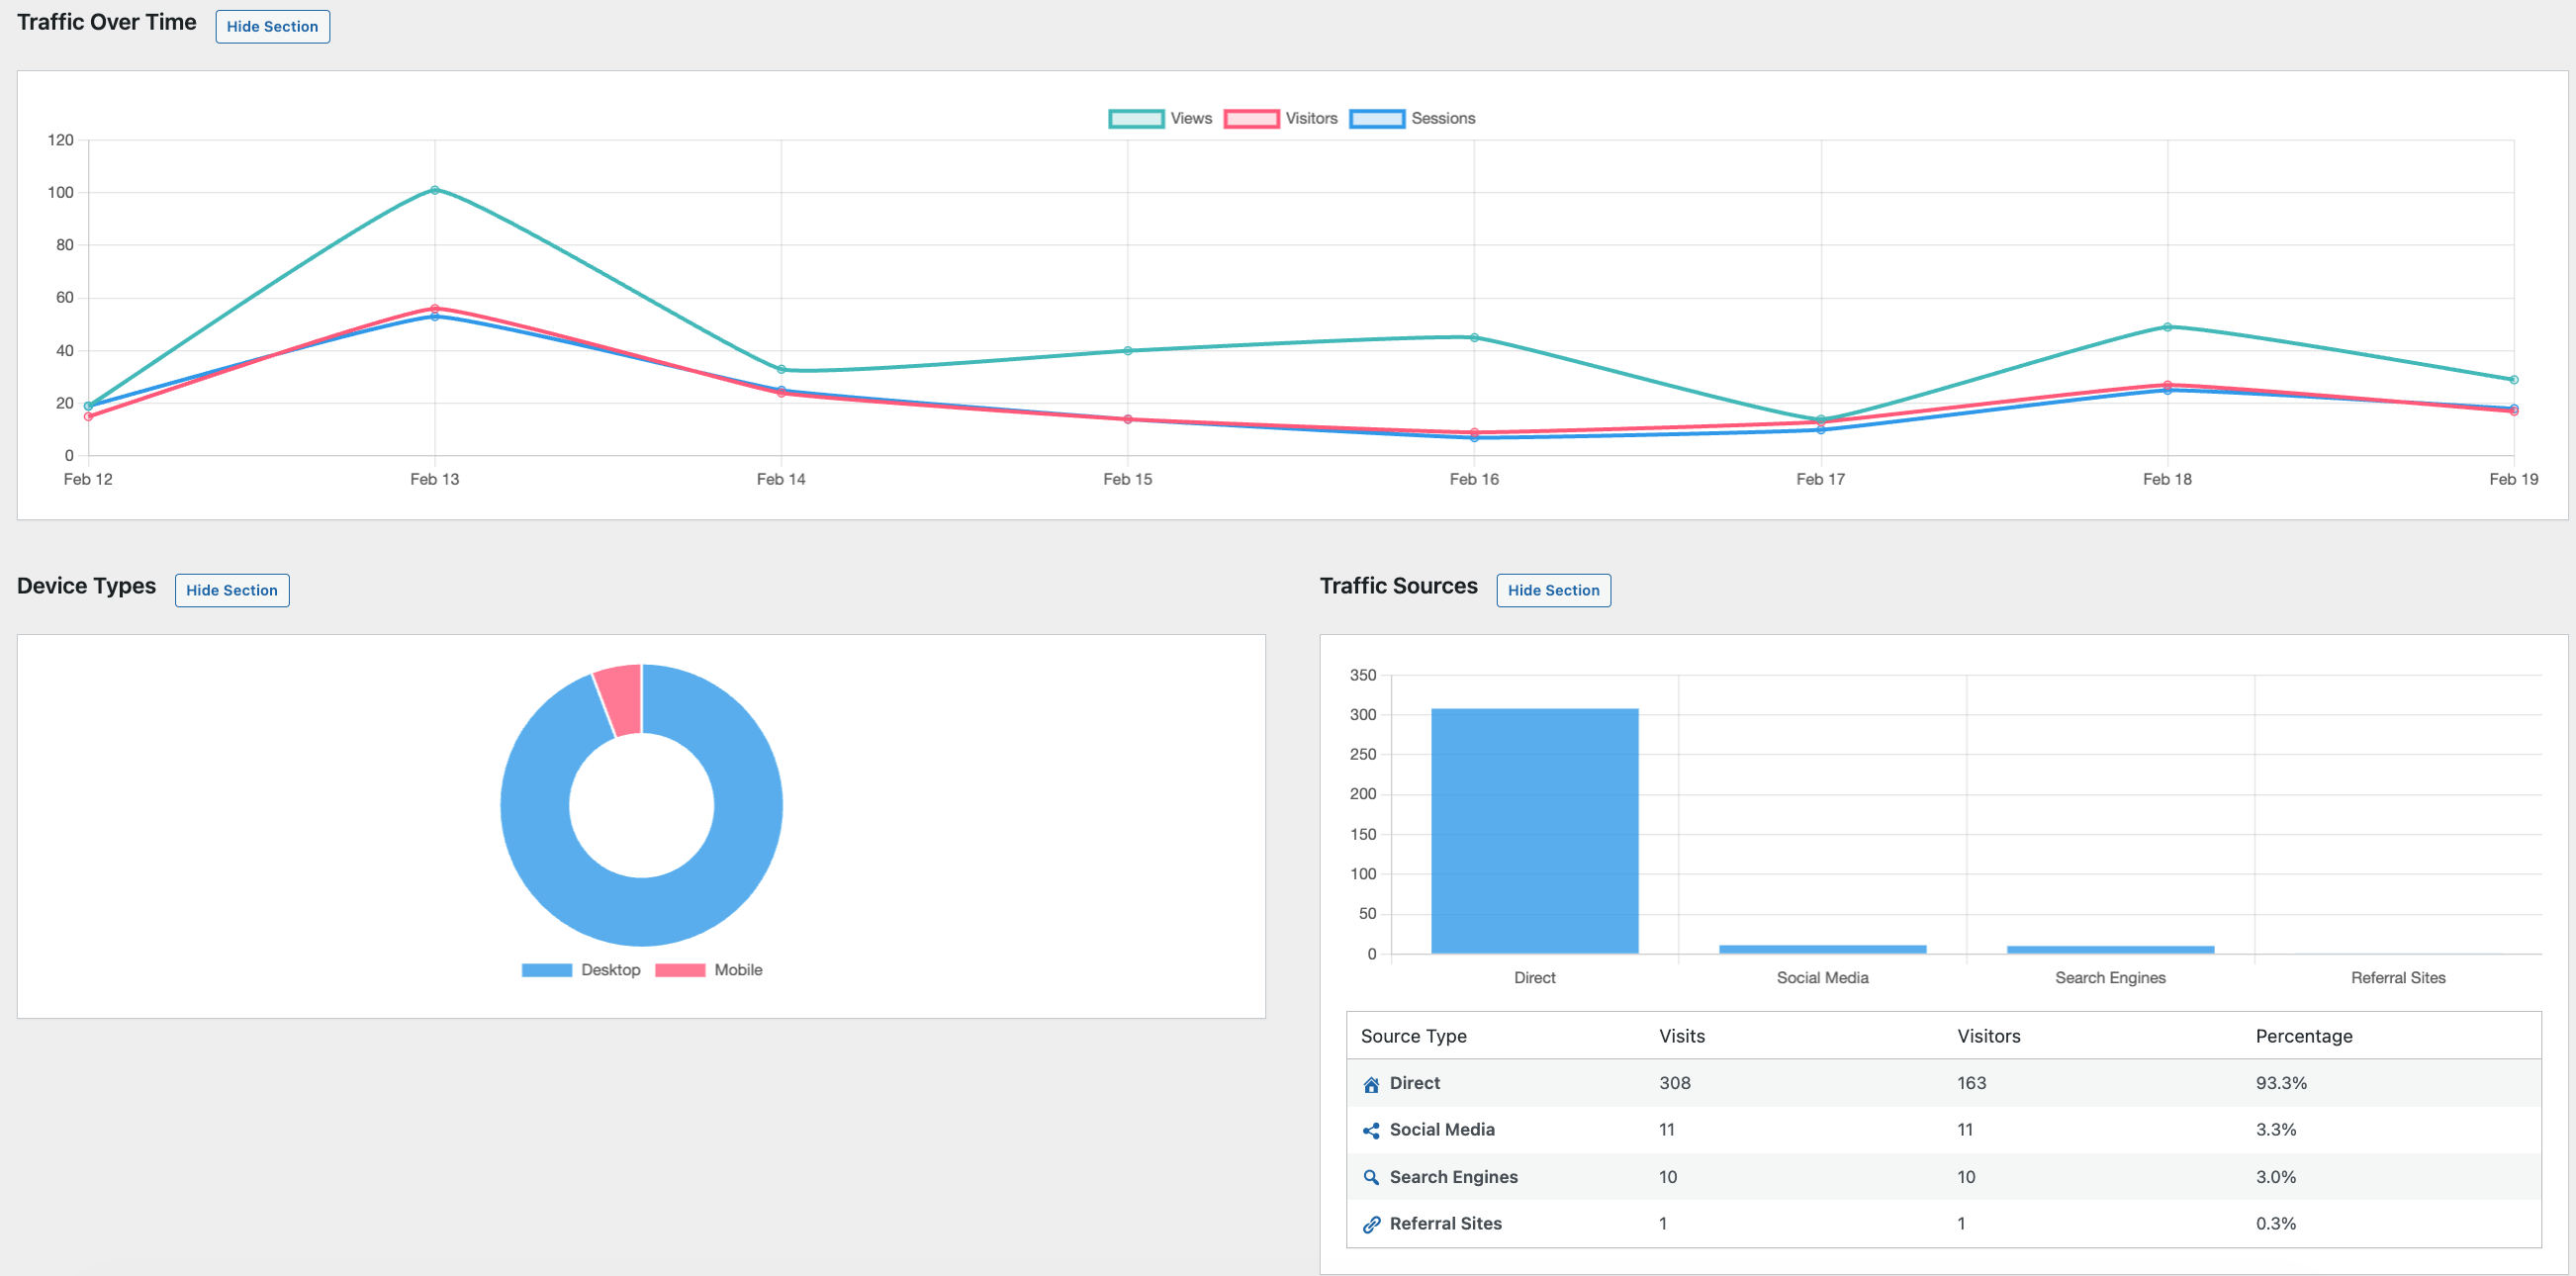The image size is (2576, 1276).
Task: Collapse the Device Types section
Action: coord(232,590)
